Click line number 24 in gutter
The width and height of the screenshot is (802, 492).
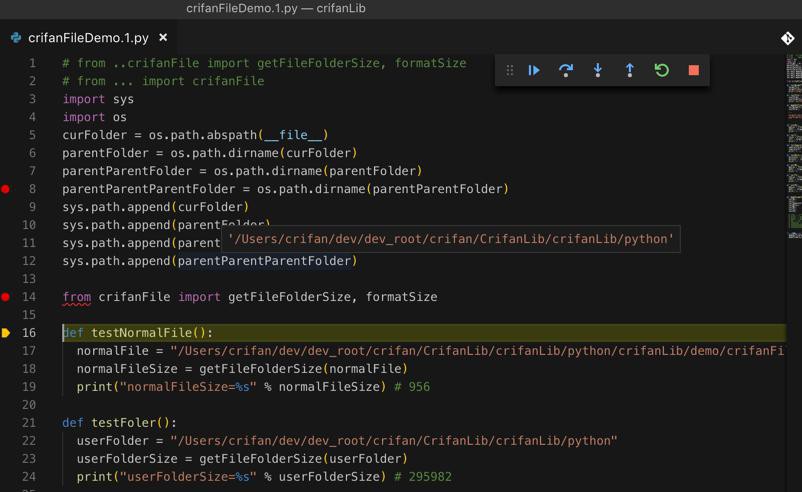tap(29, 477)
